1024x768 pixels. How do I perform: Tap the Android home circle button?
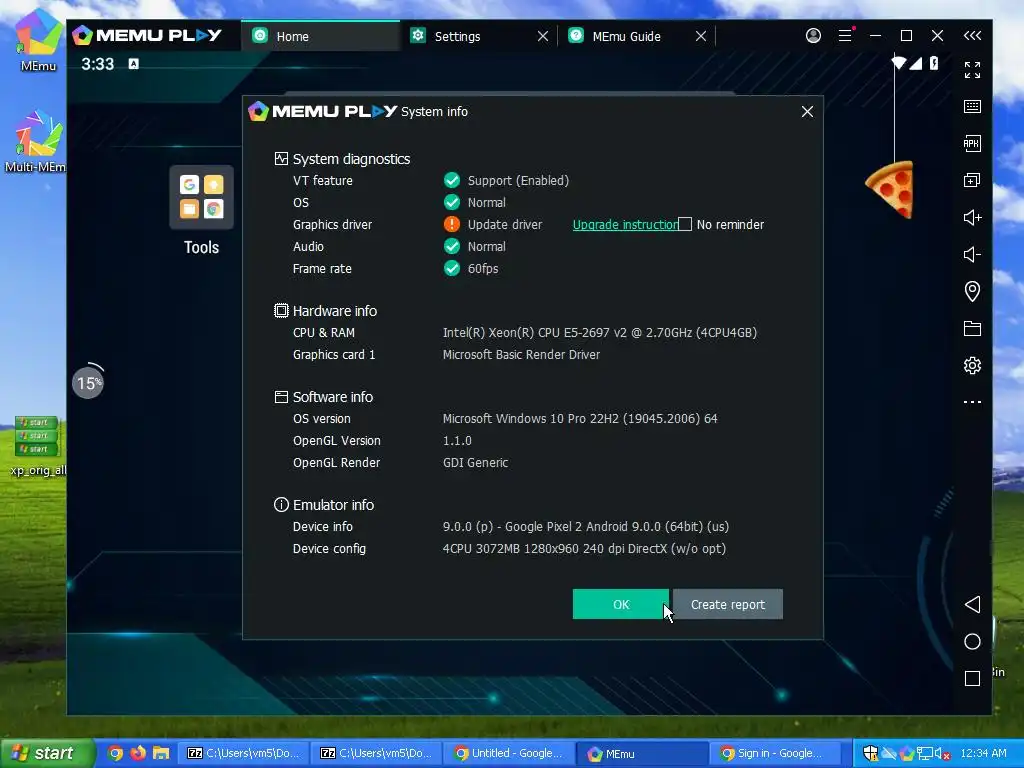pyautogui.click(x=972, y=641)
